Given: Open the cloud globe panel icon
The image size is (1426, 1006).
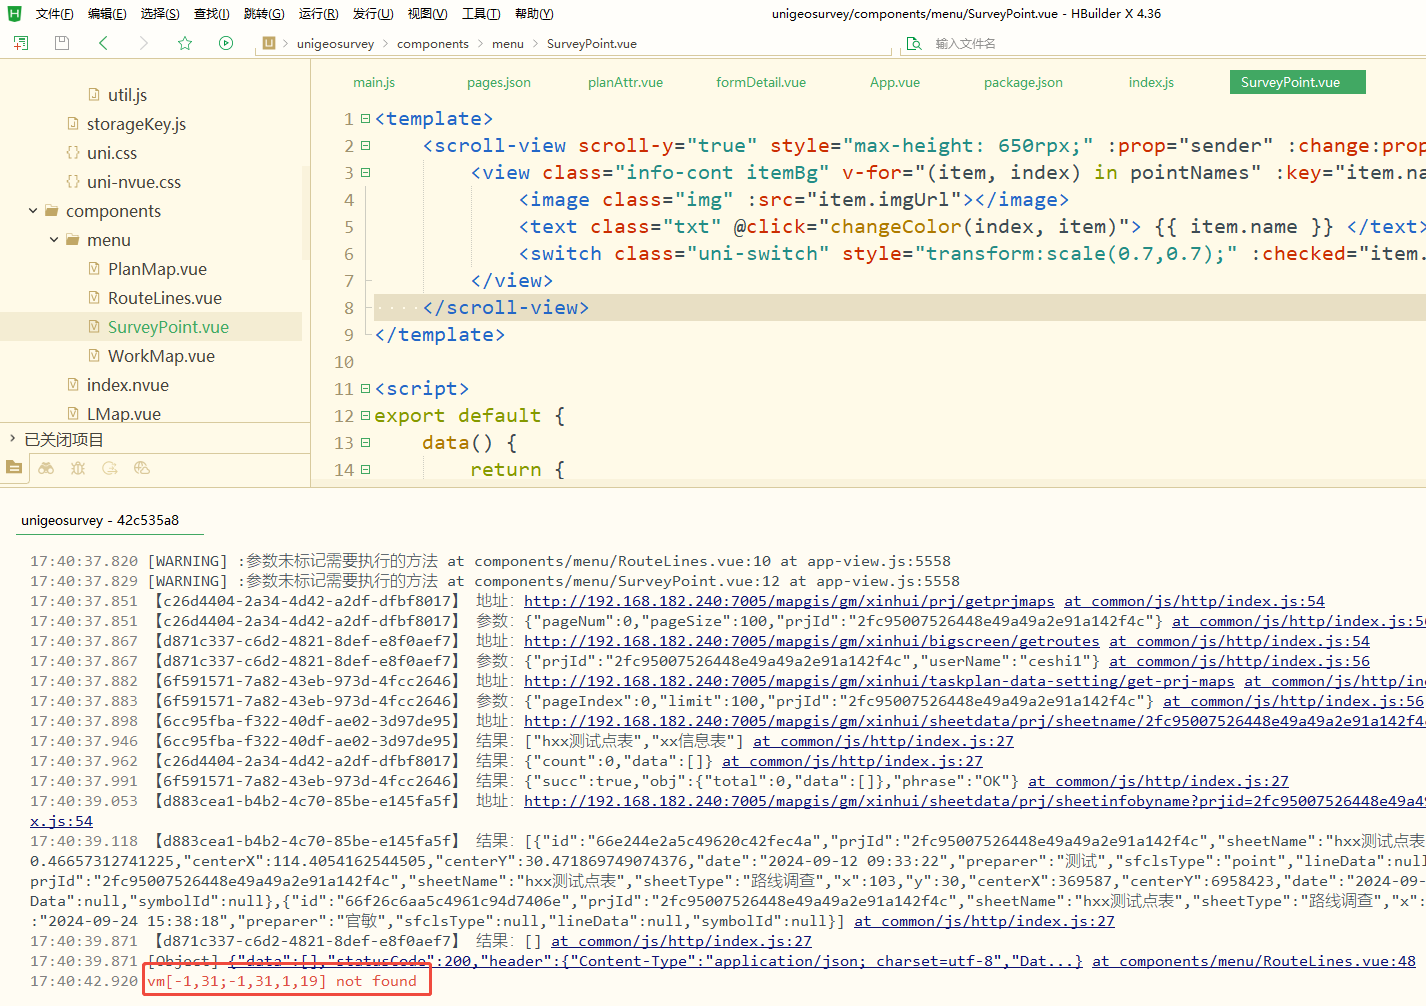Looking at the screenshot, I should pos(142,467).
